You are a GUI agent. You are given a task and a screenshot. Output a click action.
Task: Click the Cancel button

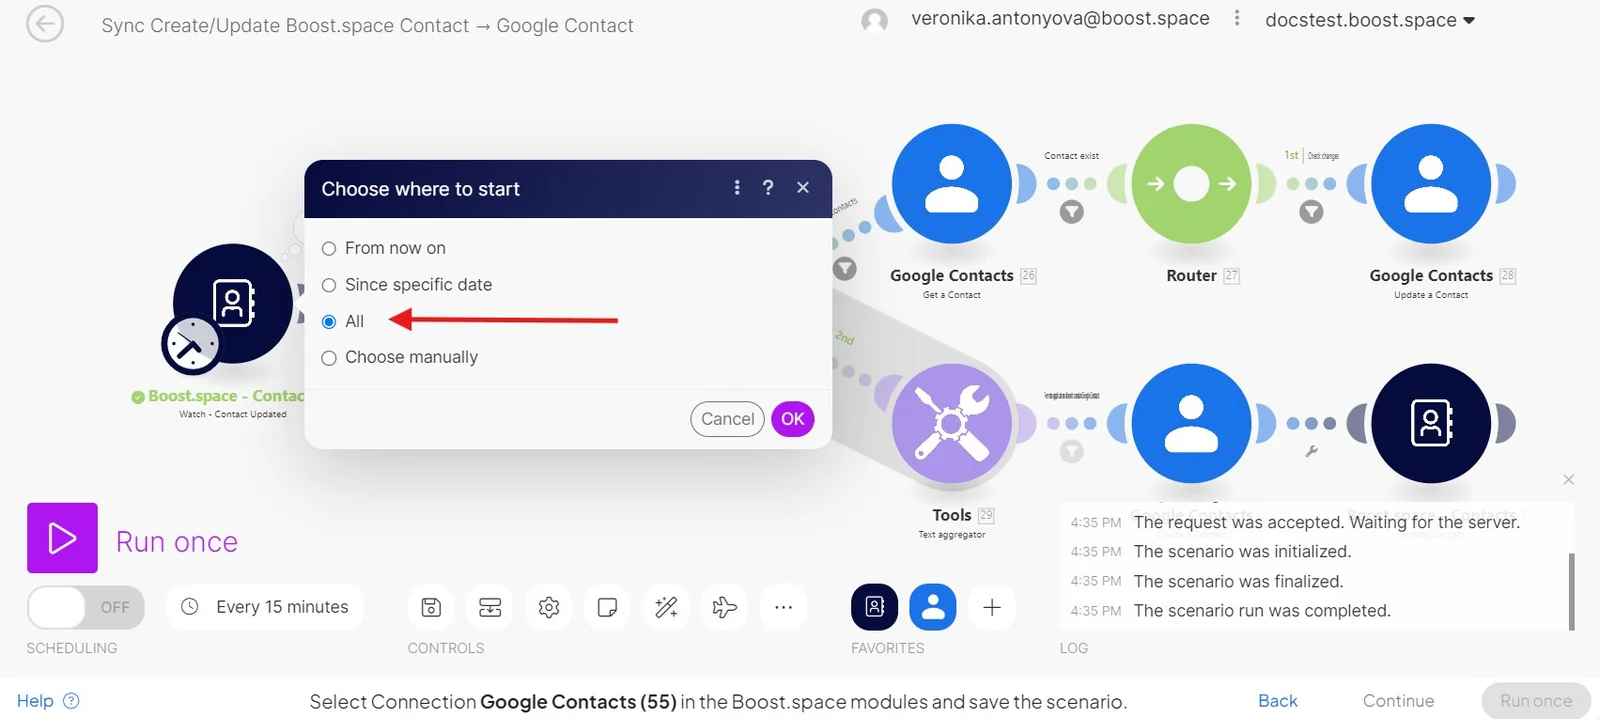(728, 419)
